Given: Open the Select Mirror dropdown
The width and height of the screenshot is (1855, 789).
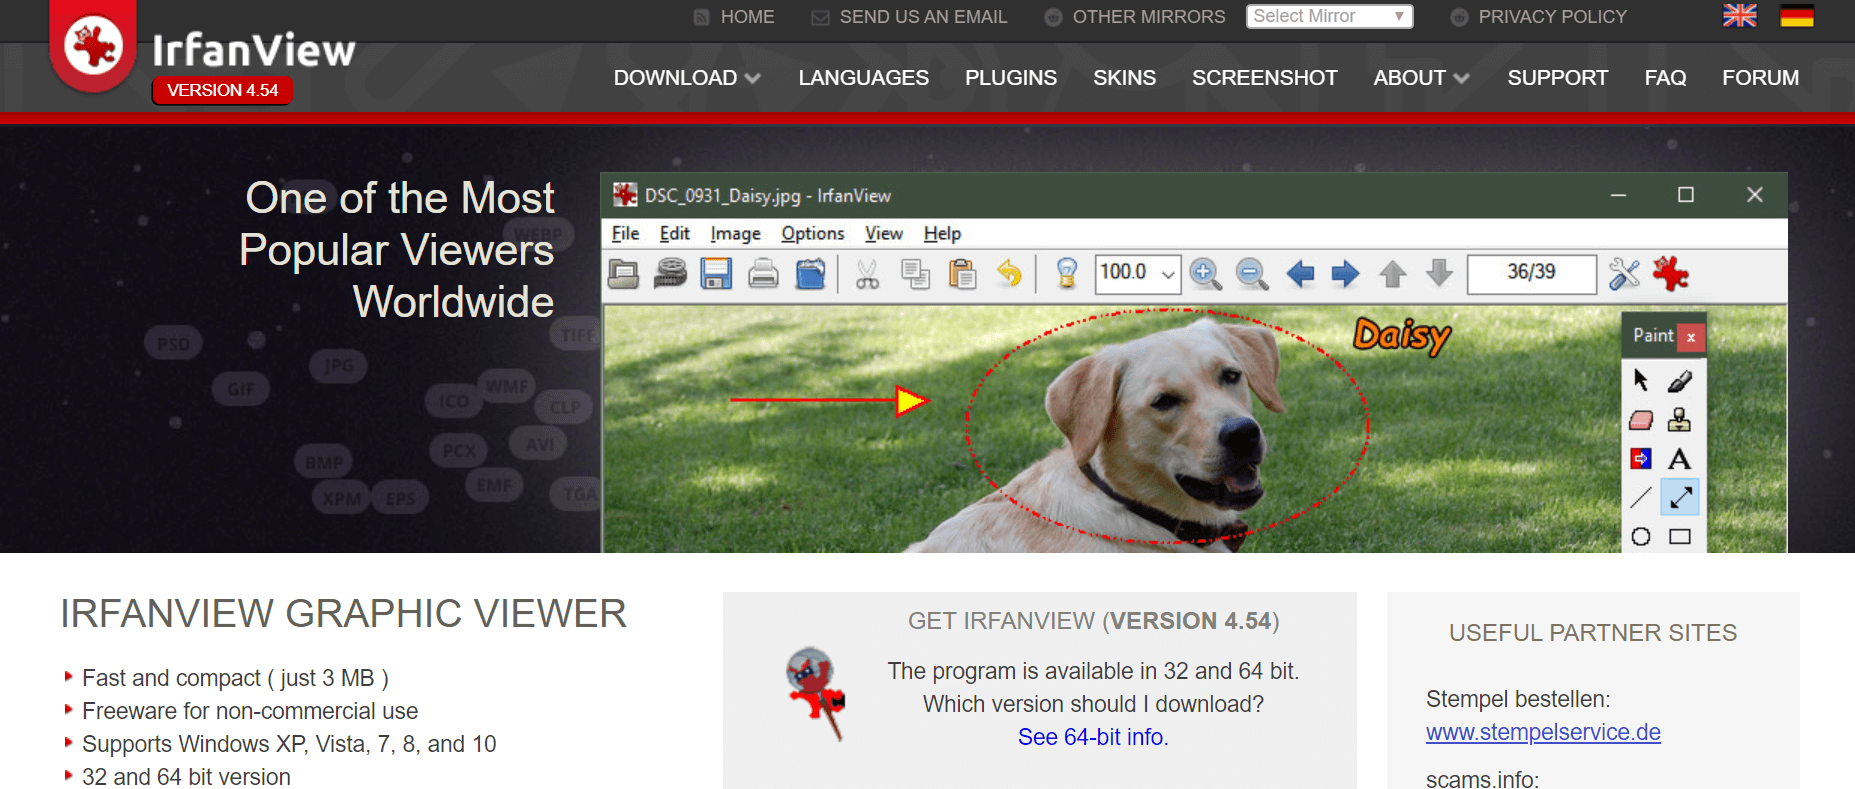Looking at the screenshot, I should [x=1329, y=16].
